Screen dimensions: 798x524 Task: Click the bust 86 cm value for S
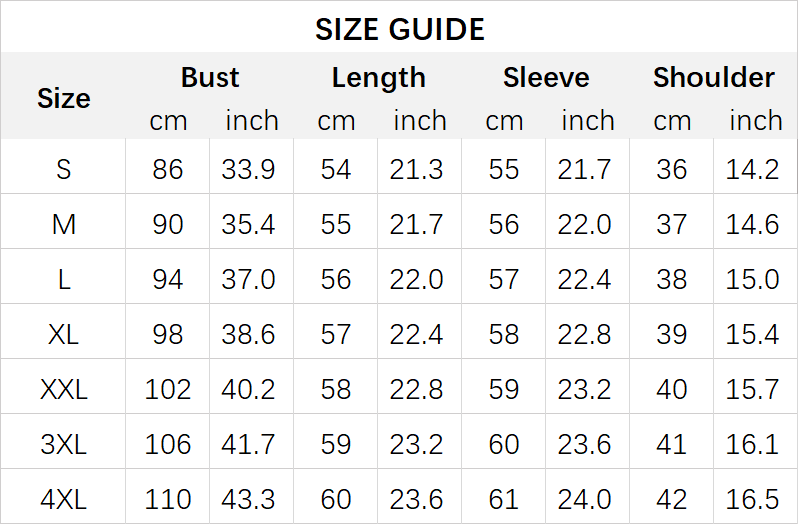168,169
